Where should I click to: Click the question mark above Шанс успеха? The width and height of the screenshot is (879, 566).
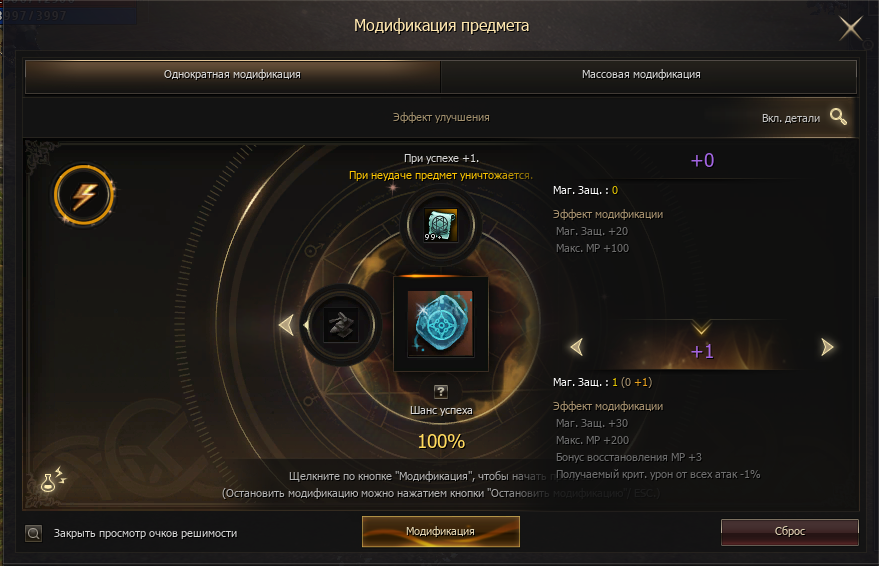[x=441, y=391]
